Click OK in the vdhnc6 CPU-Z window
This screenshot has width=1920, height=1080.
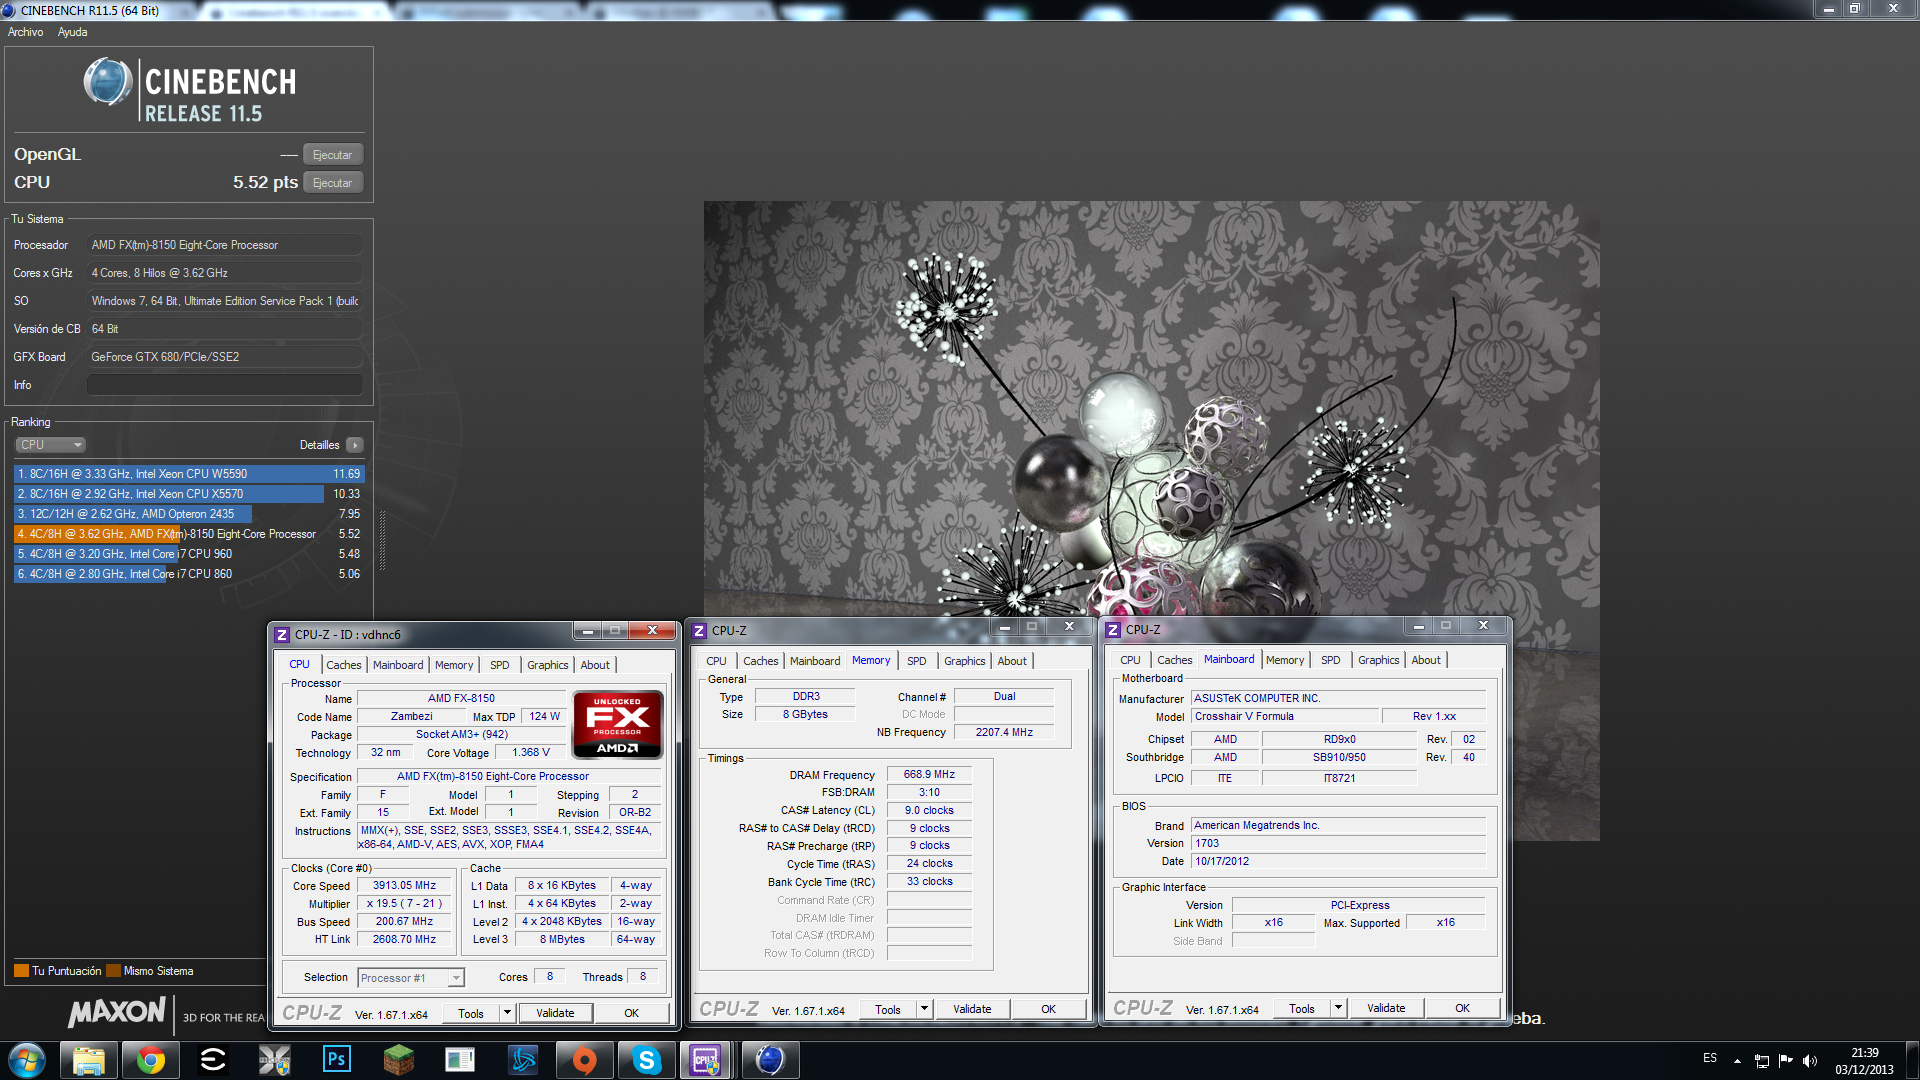[631, 1013]
